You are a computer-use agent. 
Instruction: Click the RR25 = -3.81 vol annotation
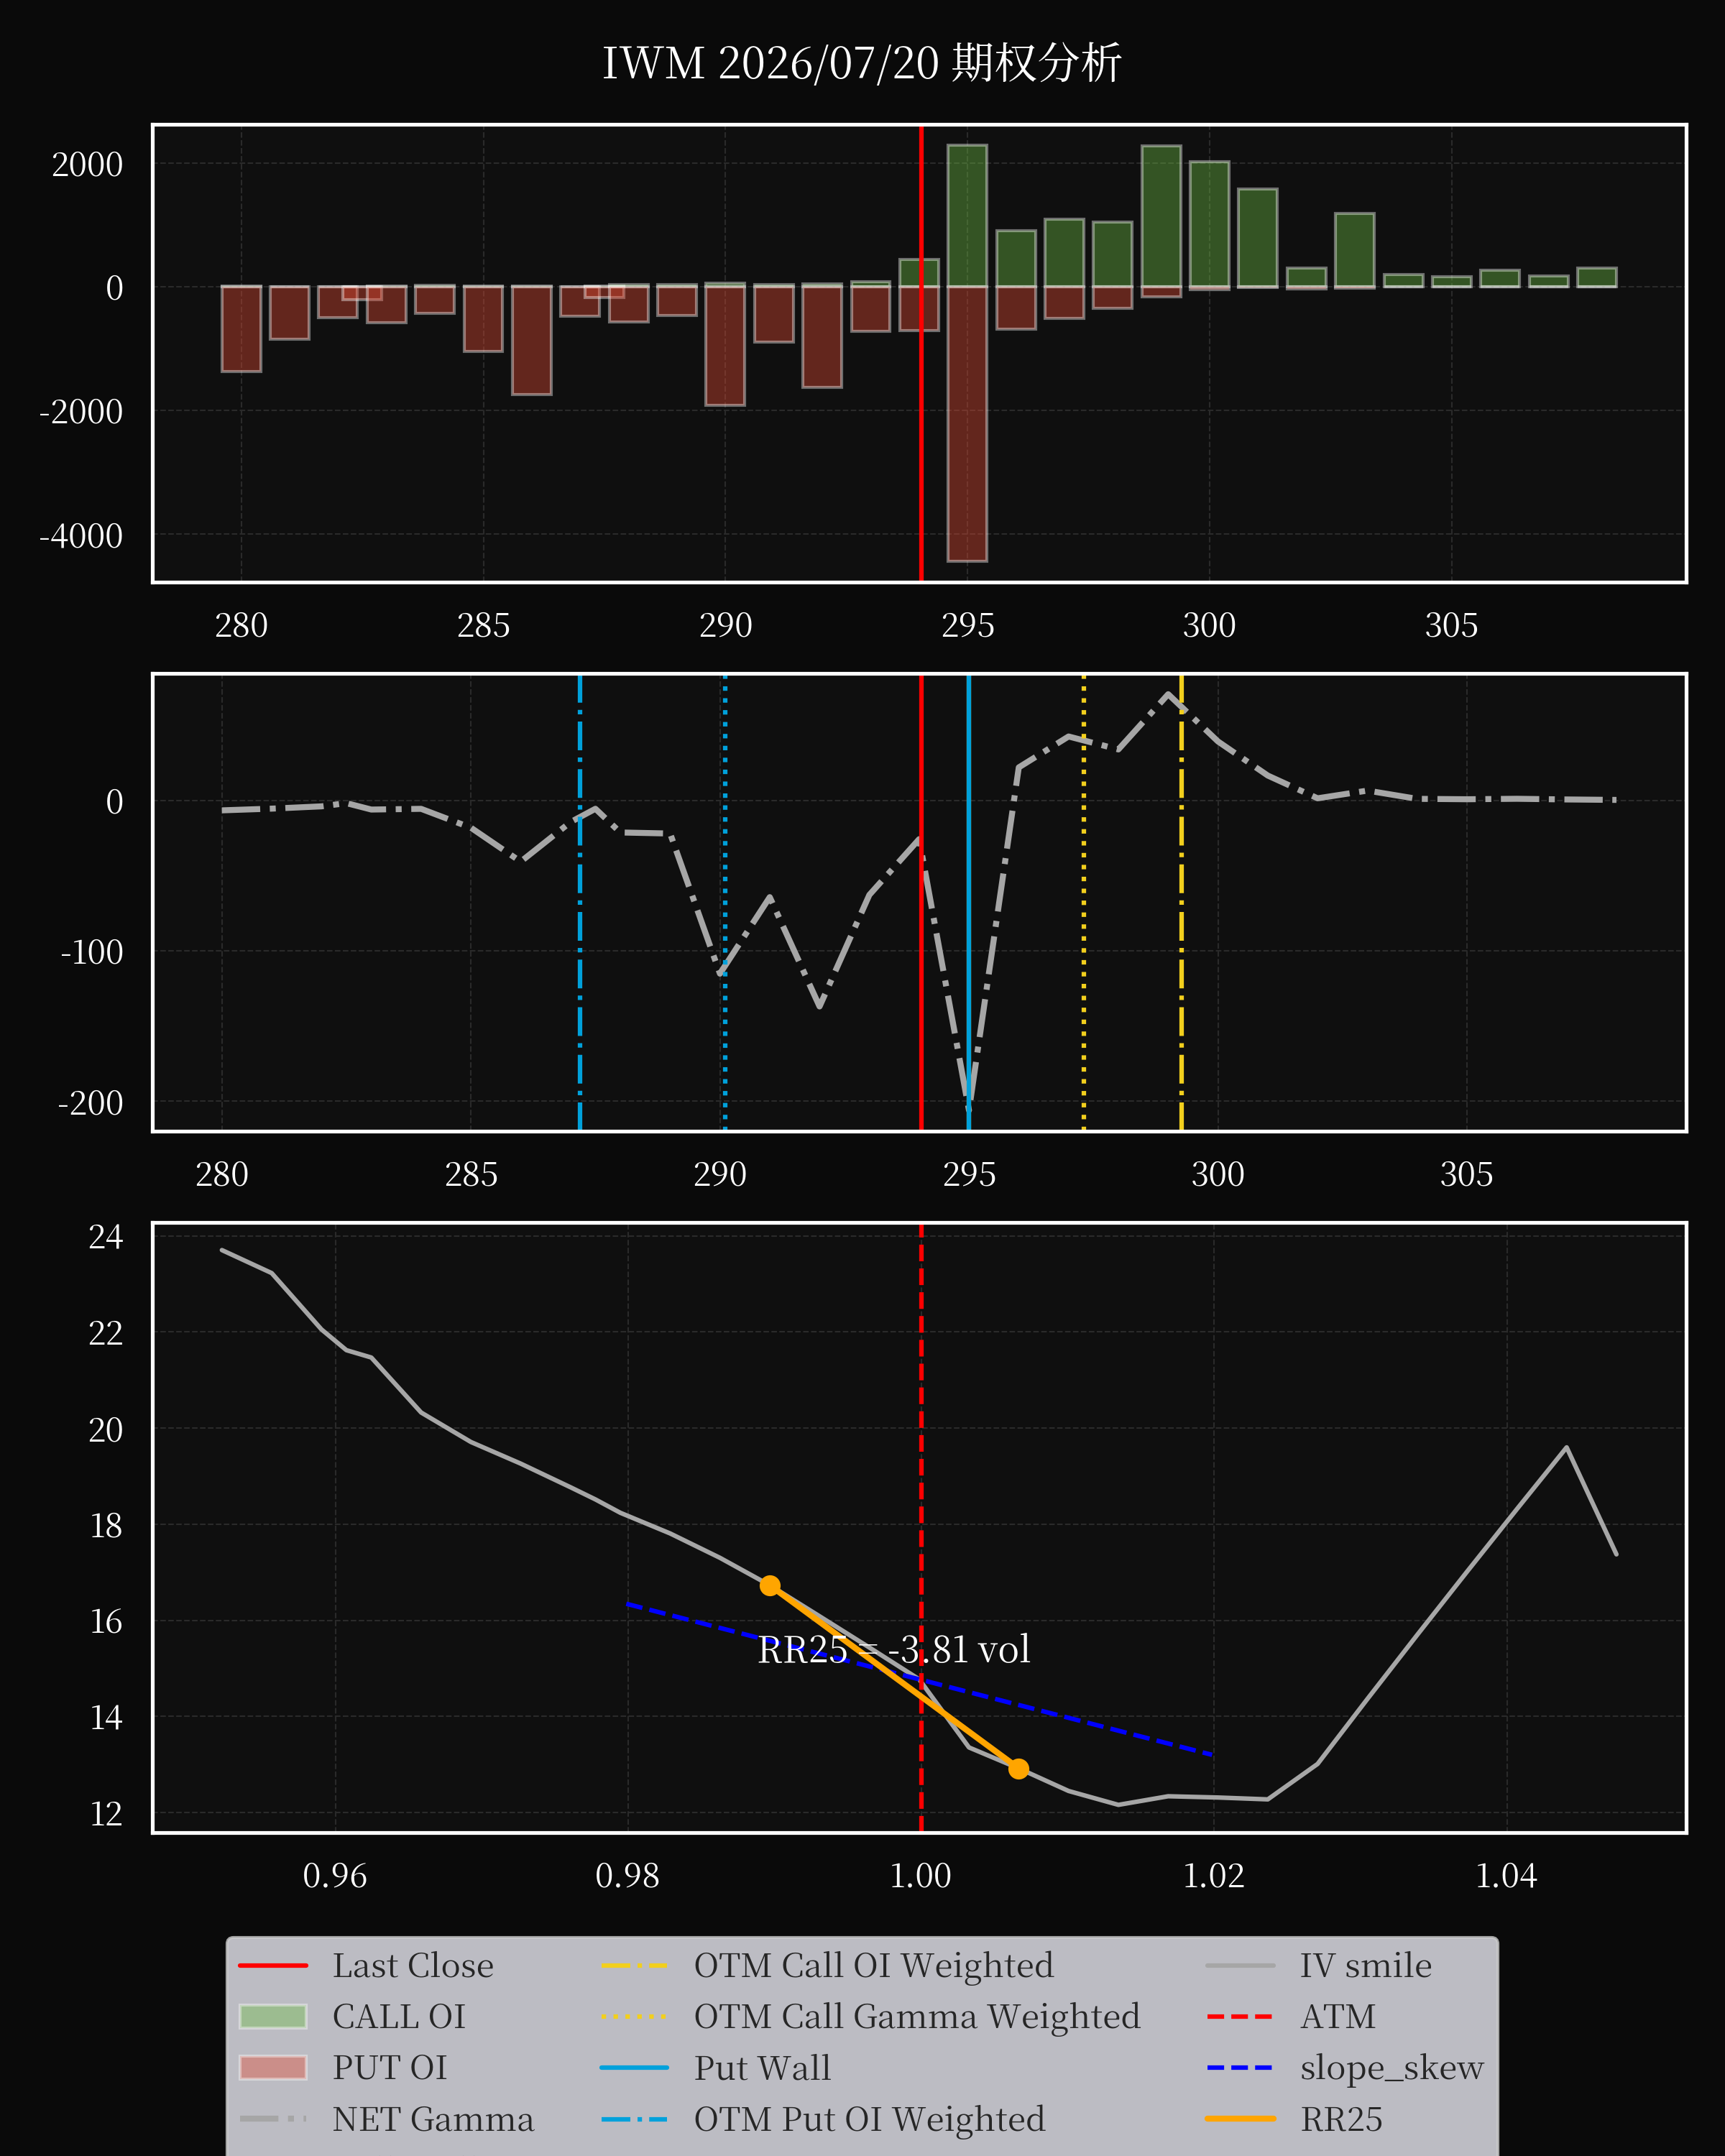point(894,1650)
